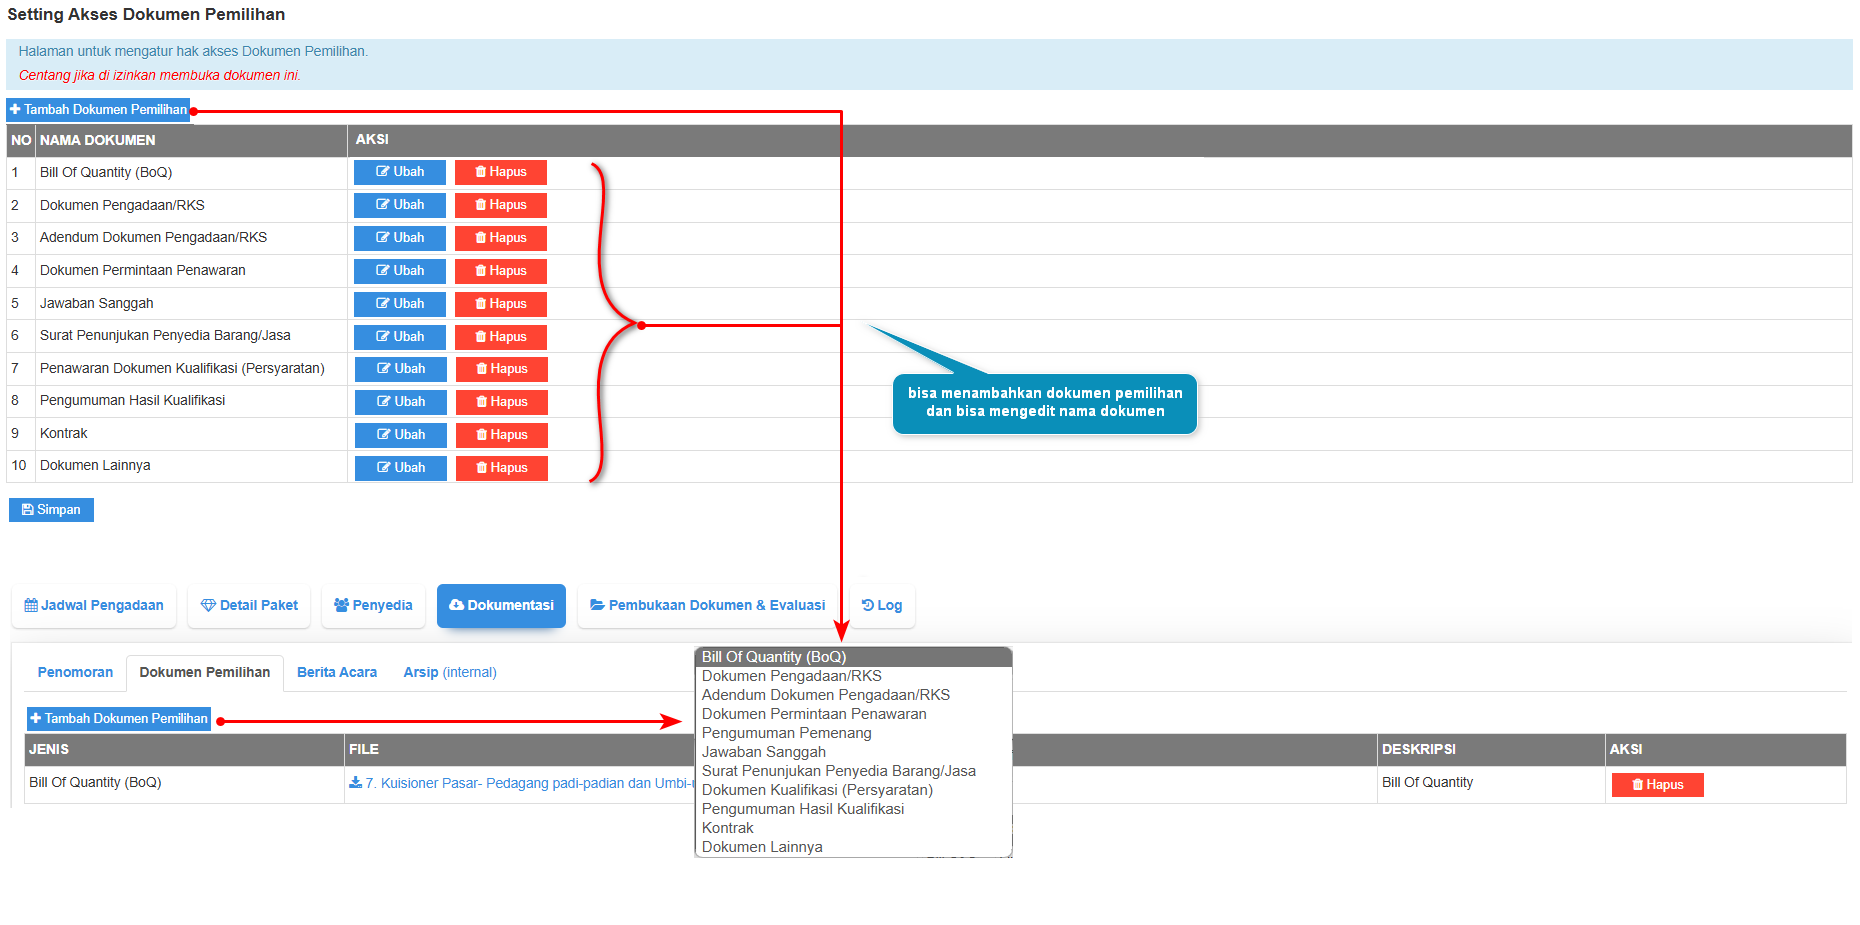The image size is (1860, 925).
Task: Click Ubah for Bill Of Quantity (BoQ)
Action: pyautogui.click(x=400, y=172)
